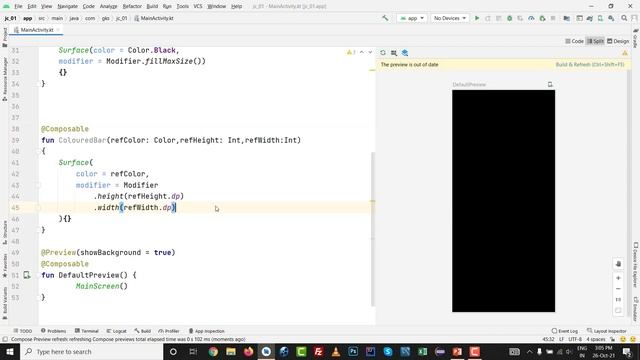Open the Build menu
Image resolution: width=640 pixels, height=360 pixels.
click(152, 6)
